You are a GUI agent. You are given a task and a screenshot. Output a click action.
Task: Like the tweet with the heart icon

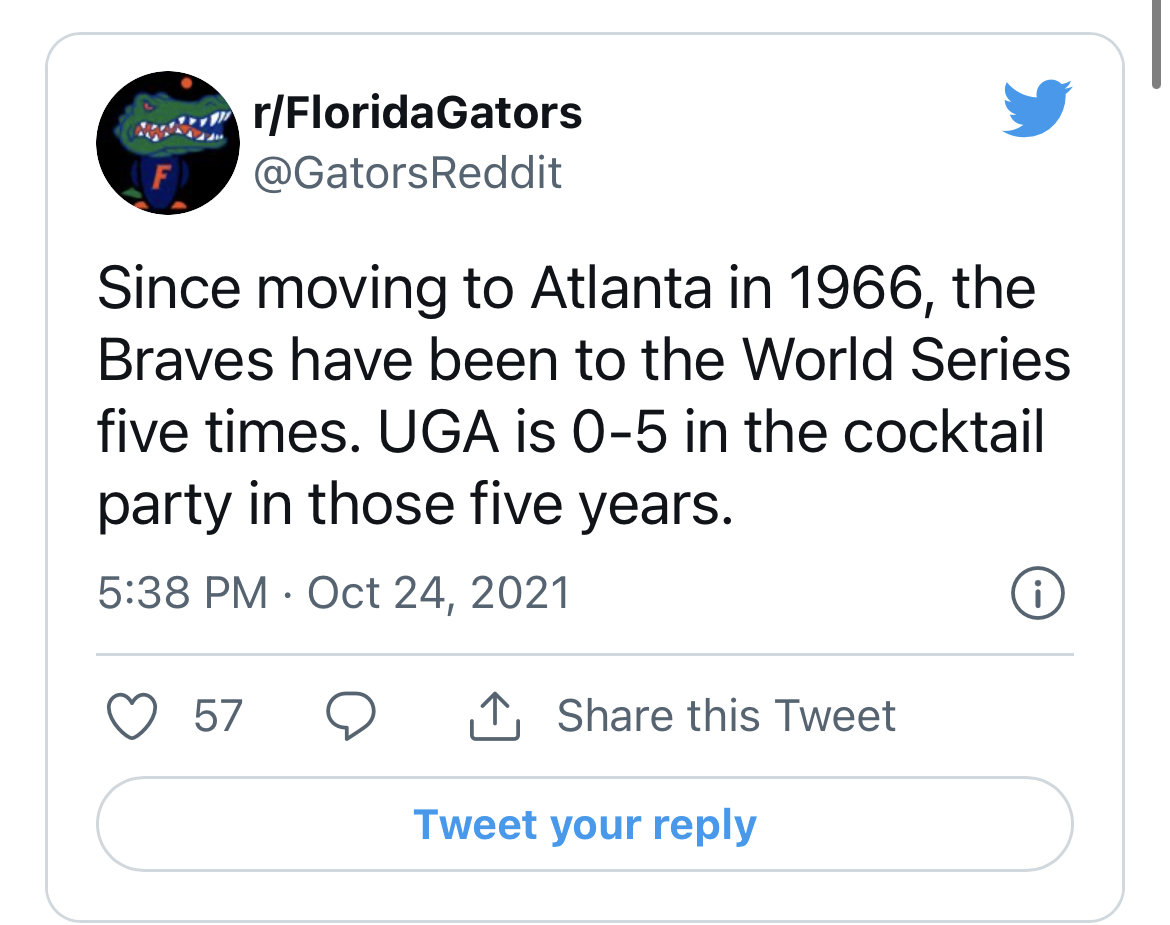tap(132, 716)
